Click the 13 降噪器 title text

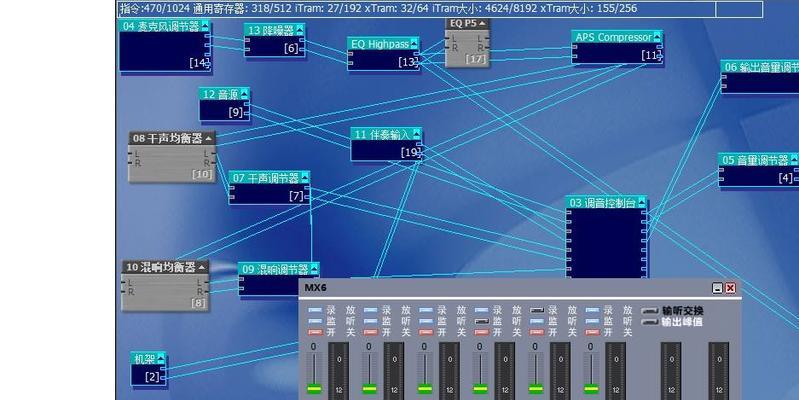(271, 30)
